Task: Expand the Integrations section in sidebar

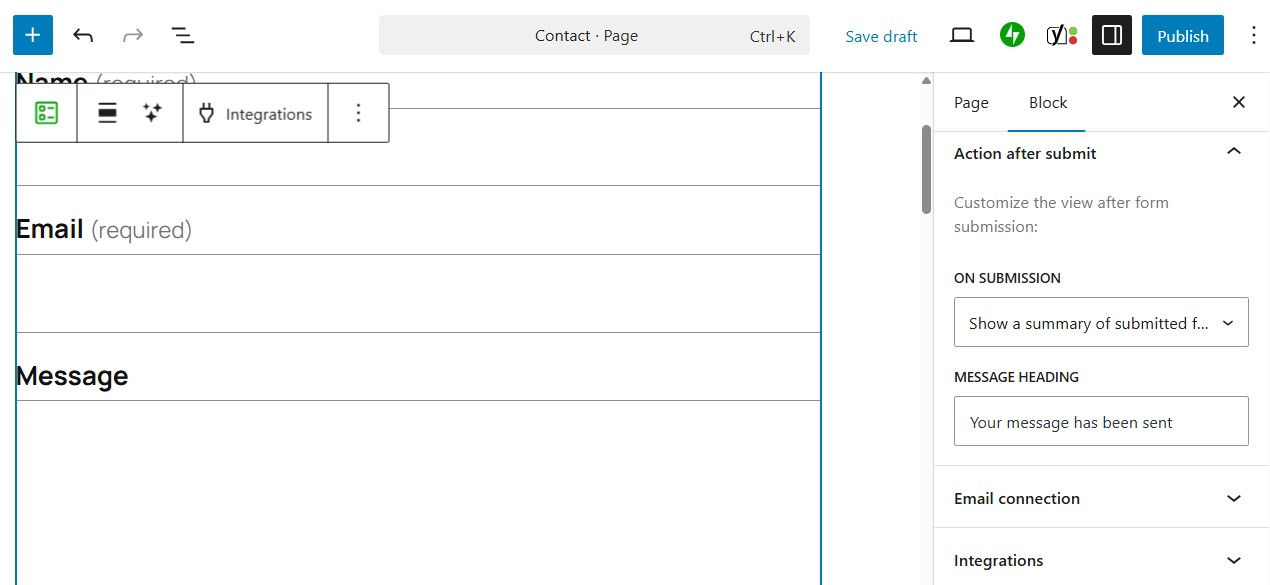Action: pyautogui.click(x=1100, y=560)
